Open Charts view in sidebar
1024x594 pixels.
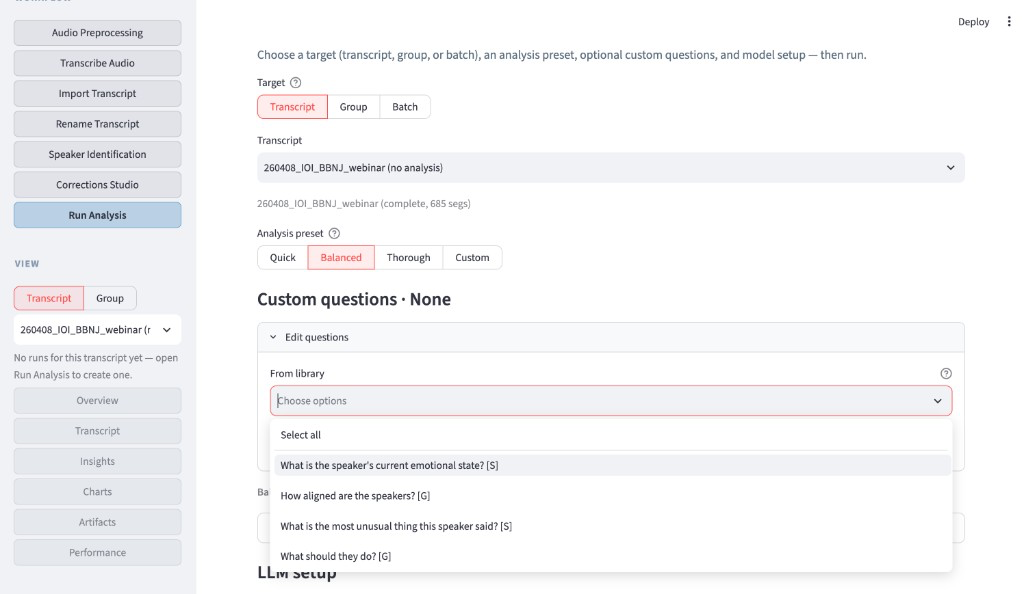pyautogui.click(x=97, y=492)
